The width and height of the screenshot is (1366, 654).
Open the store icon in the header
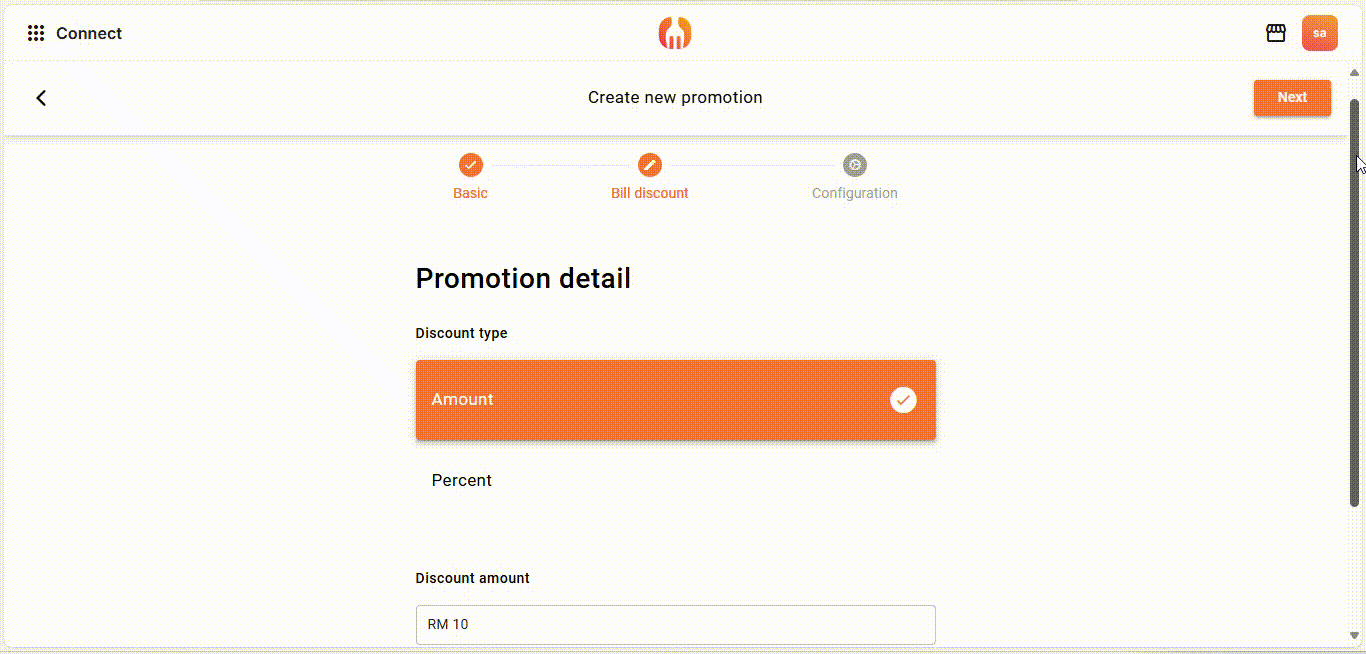pyautogui.click(x=1275, y=34)
